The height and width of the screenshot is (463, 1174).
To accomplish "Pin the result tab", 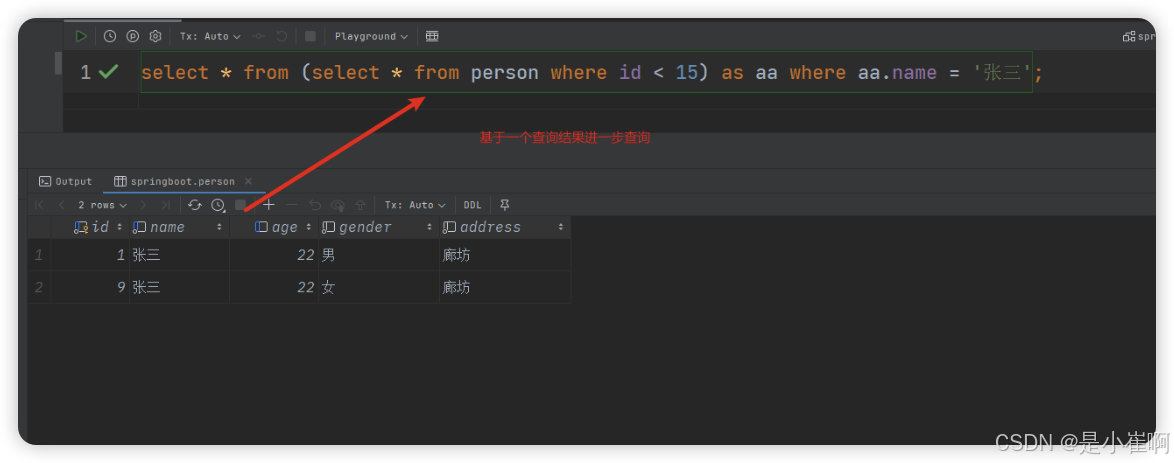I will coord(505,205).
